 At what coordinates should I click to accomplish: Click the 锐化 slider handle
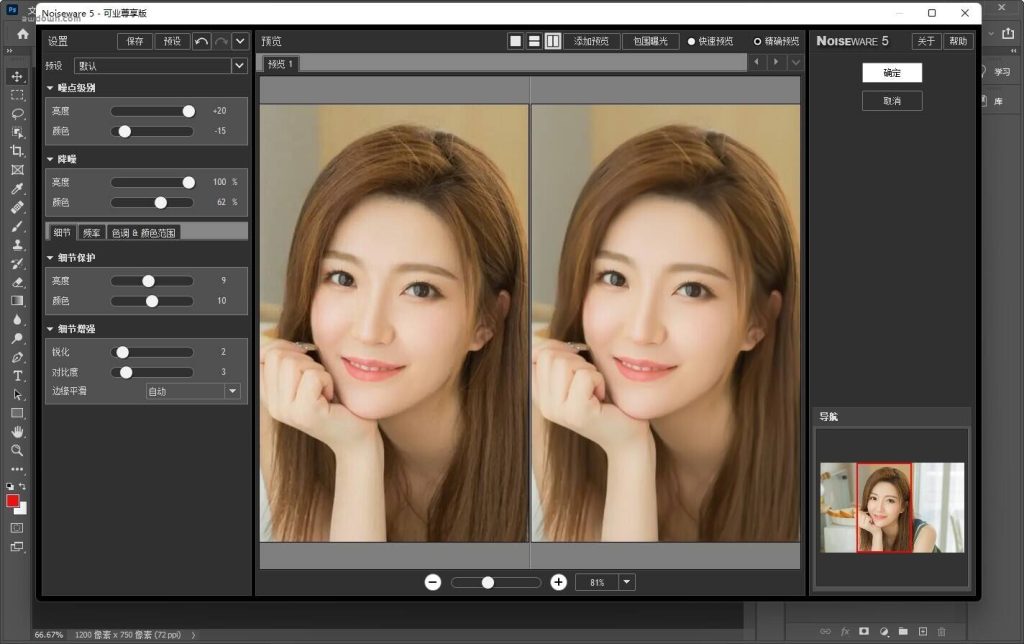(122, 352)
